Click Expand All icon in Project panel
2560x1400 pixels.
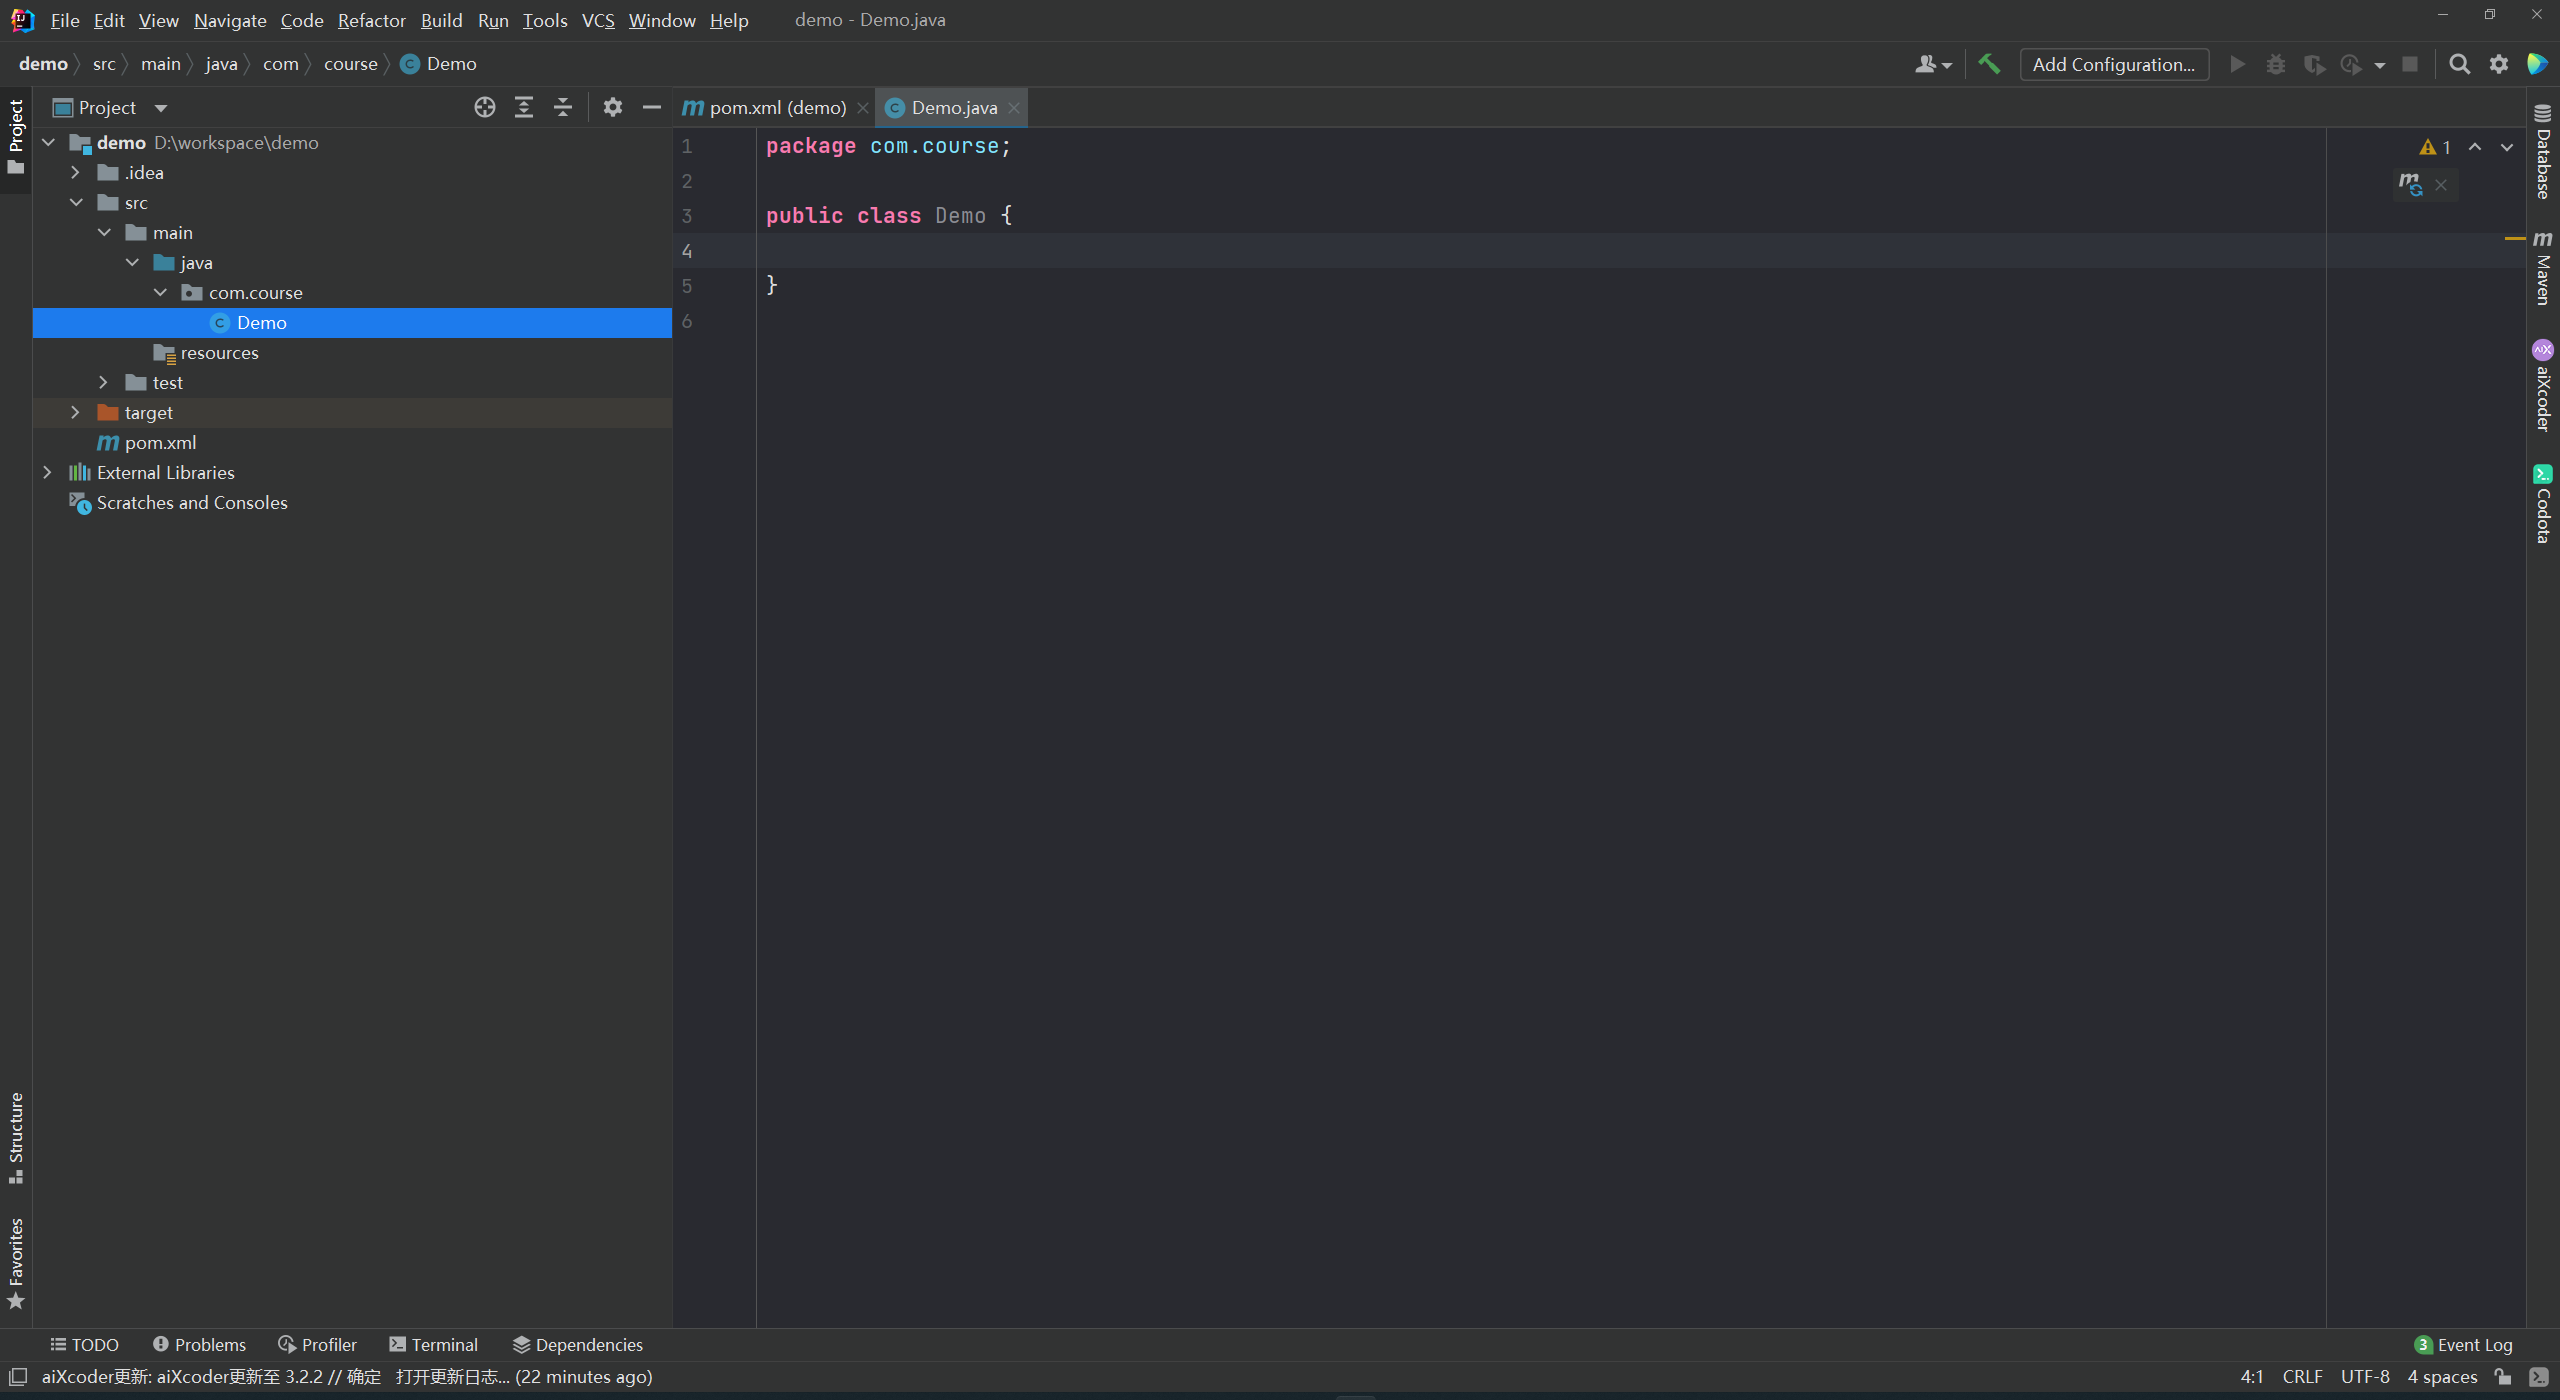(524, 107)
